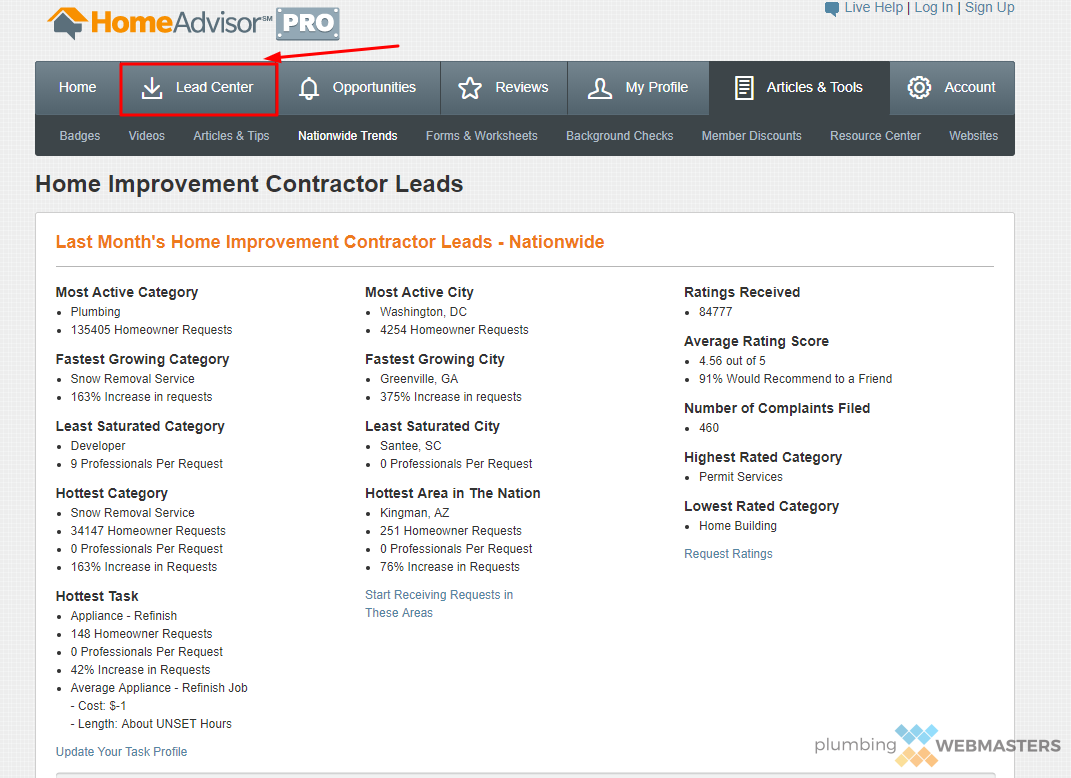Image resolution: width=1071 pixels, height=778 pixels.
Task: Click the Reviews star icon
Action: tap(470, 88)
